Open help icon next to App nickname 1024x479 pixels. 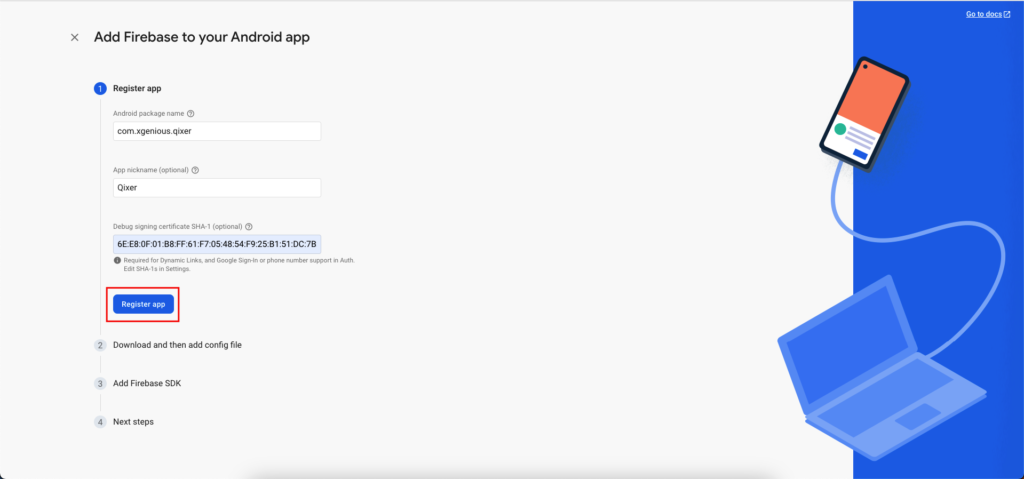coord(195,170)
